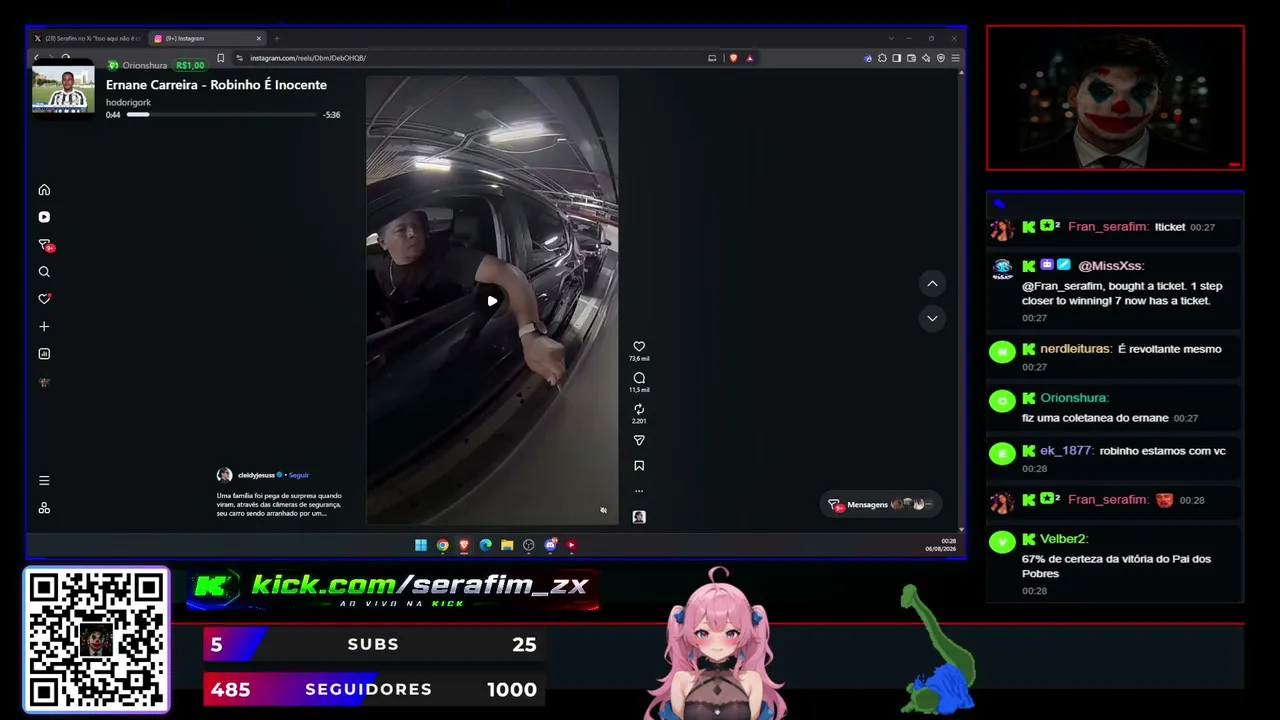The image size is (1280, 720).
Task: Open the Brave Shields icon
Action: click(x=733, y=58)
